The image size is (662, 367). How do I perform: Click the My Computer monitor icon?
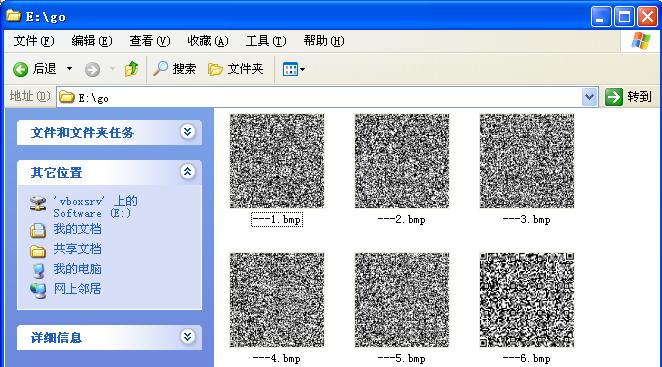(x=38, y=271)
